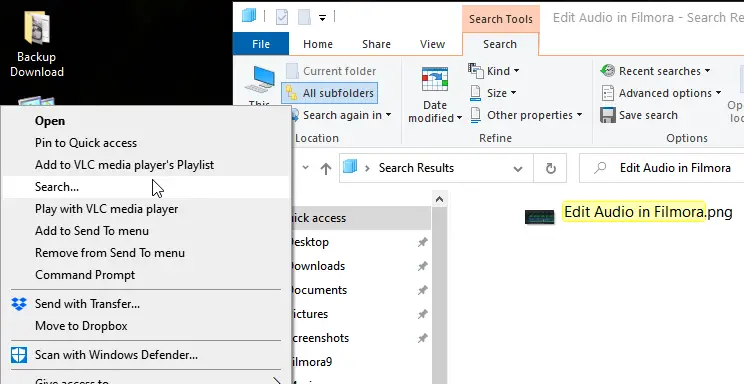Screen dimensions: 744x384
Task: Click the New folder quick access icon
Action: pyautogui.click(x=304, y=18)
